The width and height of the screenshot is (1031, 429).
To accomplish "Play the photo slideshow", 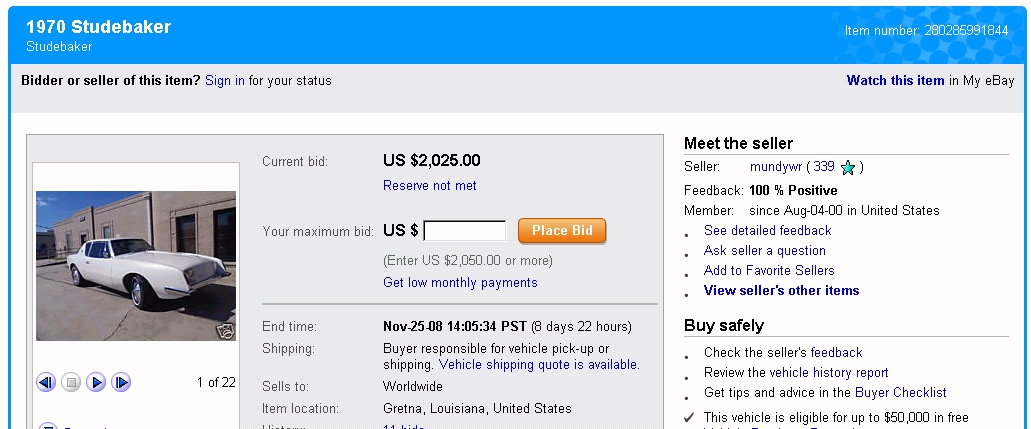I will [96, 382].
